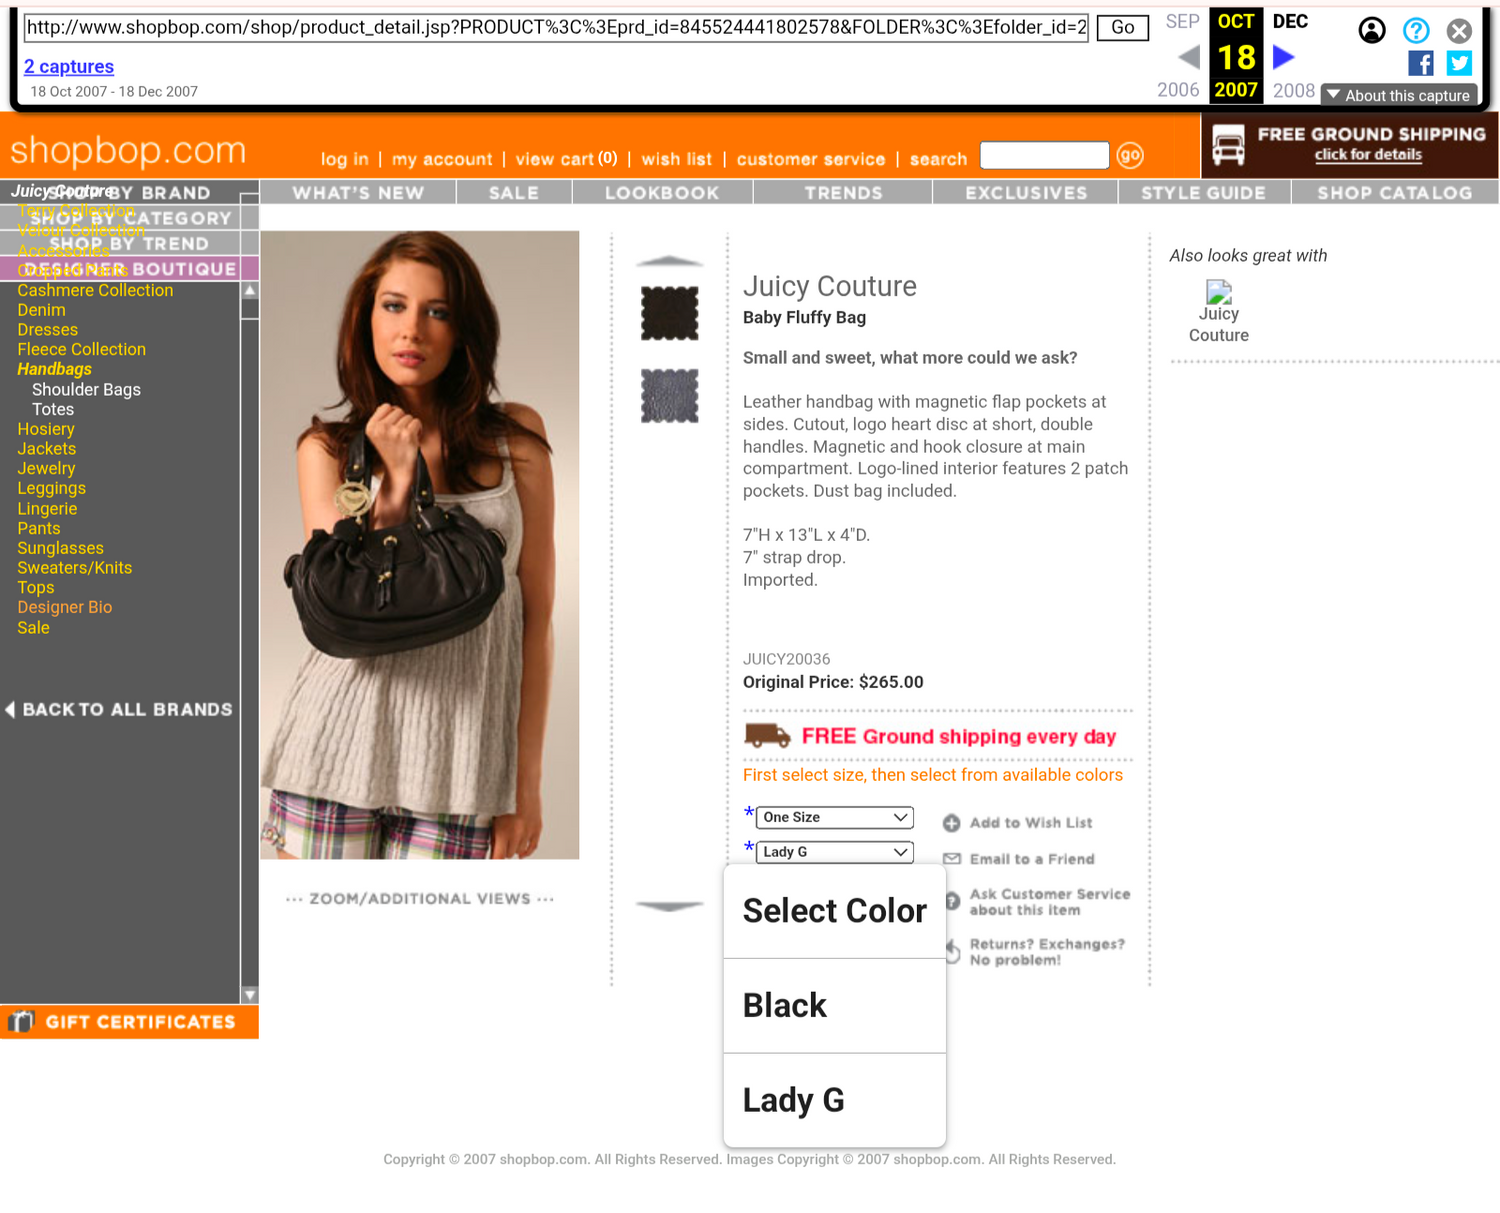This screenshot has height=1213, width=1500.
Task: Open the Shoulder Bags subcategory
Action: coord(86,390)
